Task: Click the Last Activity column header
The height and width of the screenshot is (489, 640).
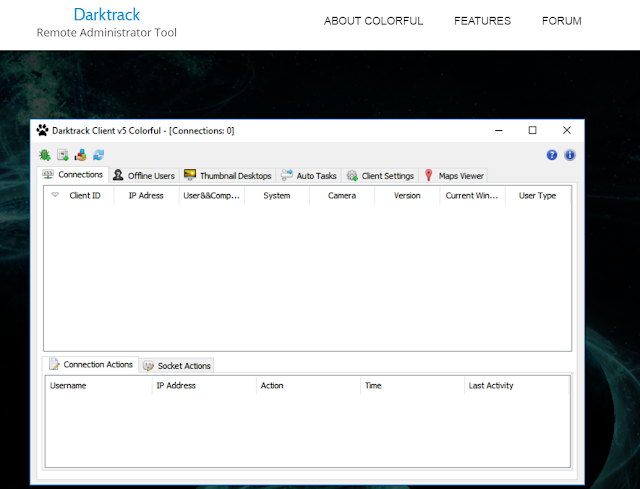Action: (x=516, y=386)
